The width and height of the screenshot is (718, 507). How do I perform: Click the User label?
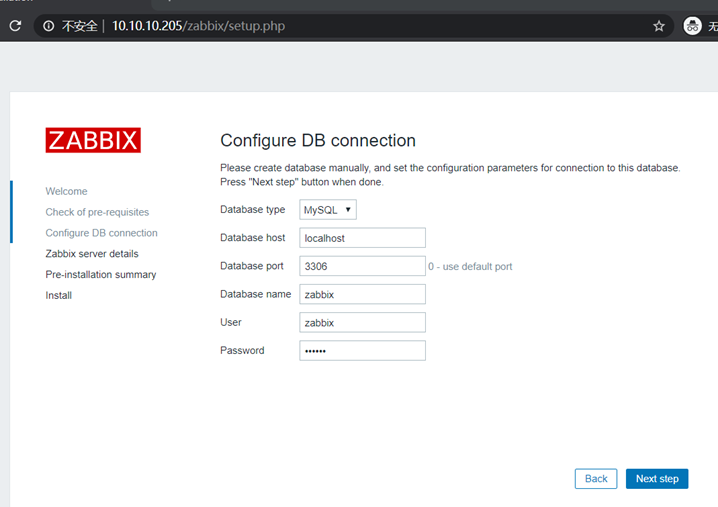point(231,322)
